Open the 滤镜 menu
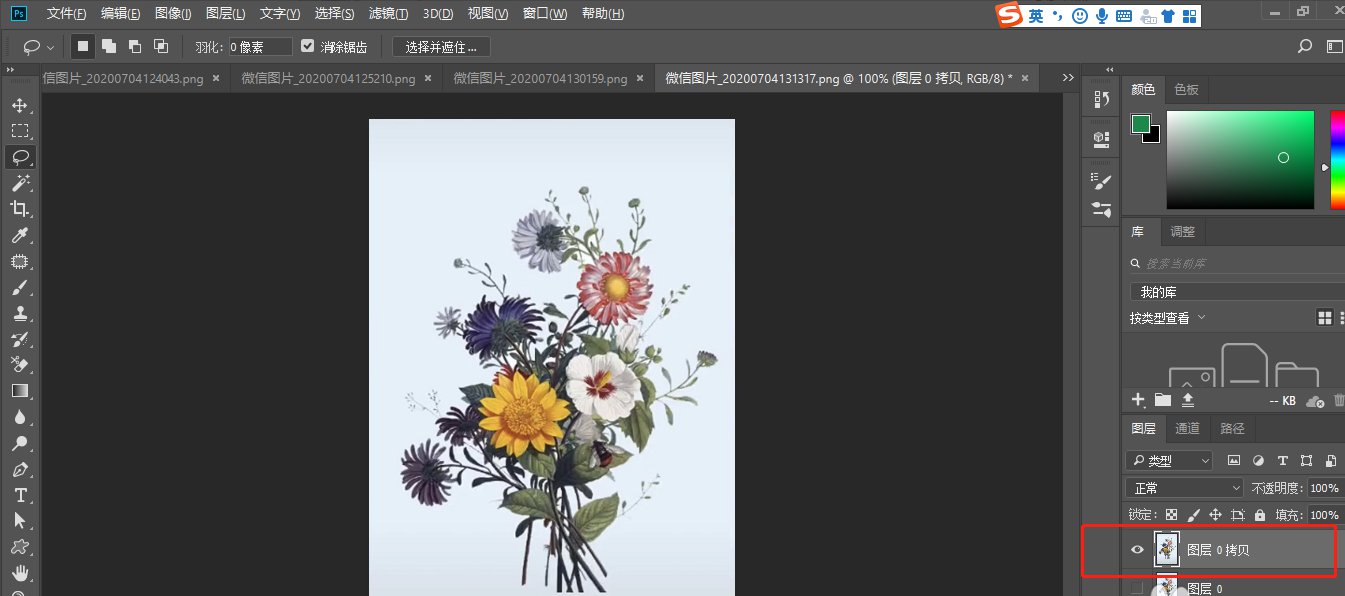 click(389, 15)
